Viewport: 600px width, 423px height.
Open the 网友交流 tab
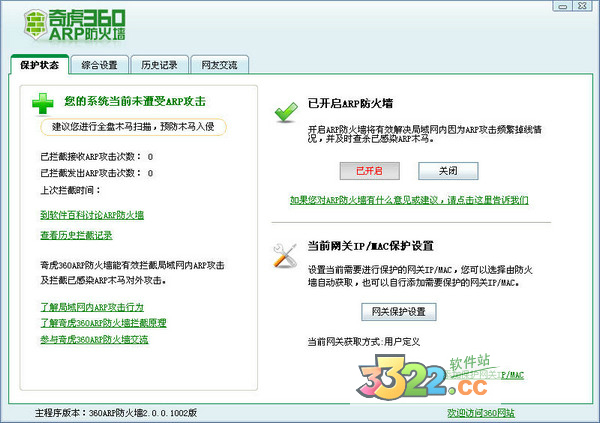[x=219, y=65]
